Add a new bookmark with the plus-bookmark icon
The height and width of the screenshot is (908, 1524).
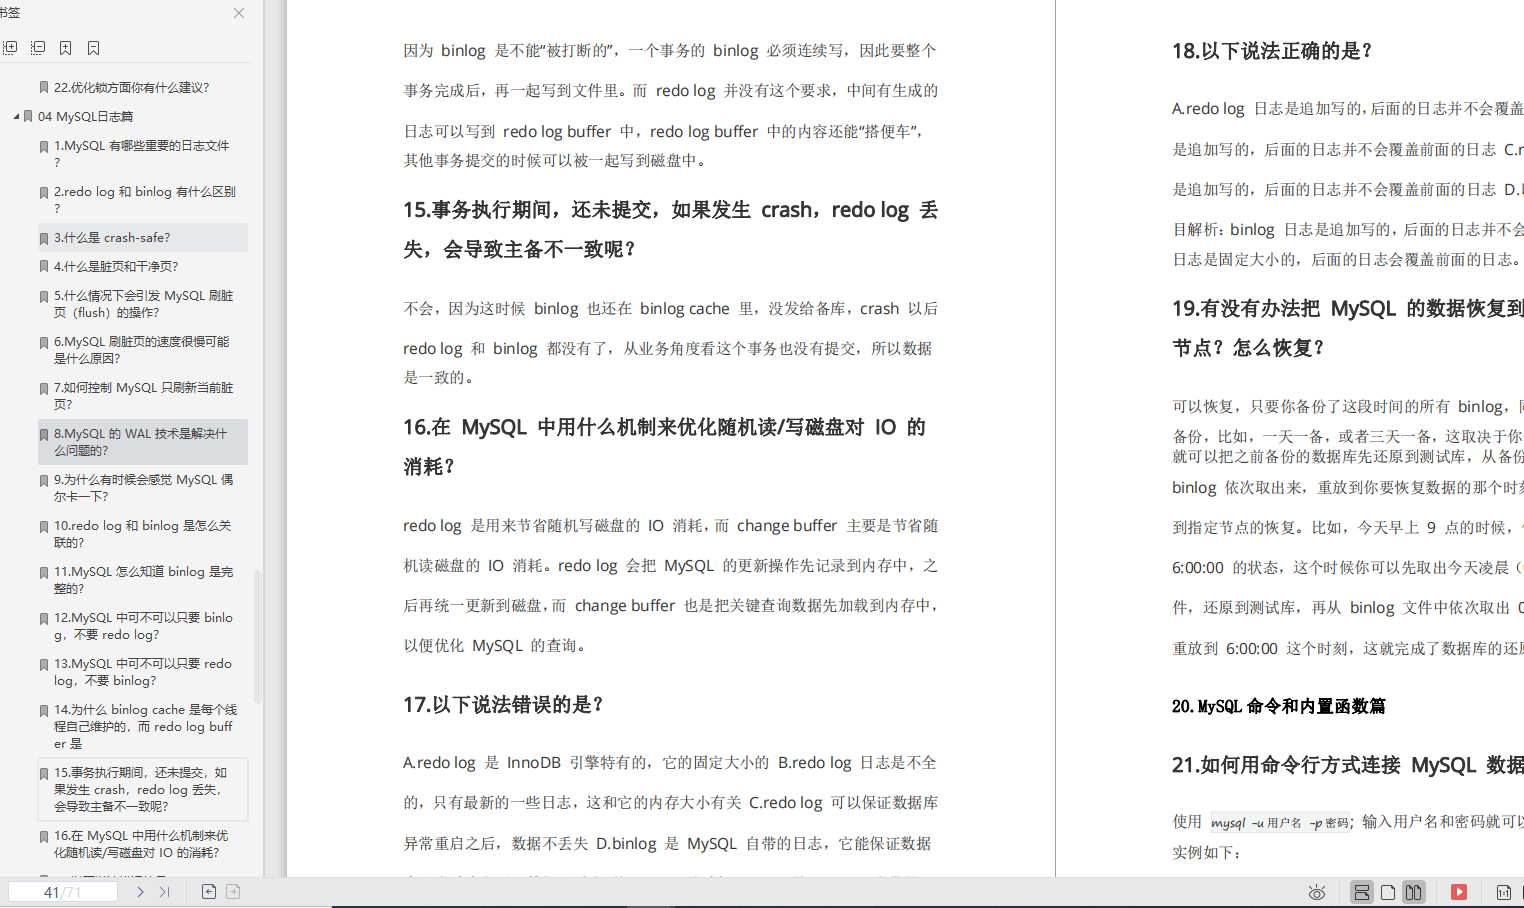pos(65,48)
